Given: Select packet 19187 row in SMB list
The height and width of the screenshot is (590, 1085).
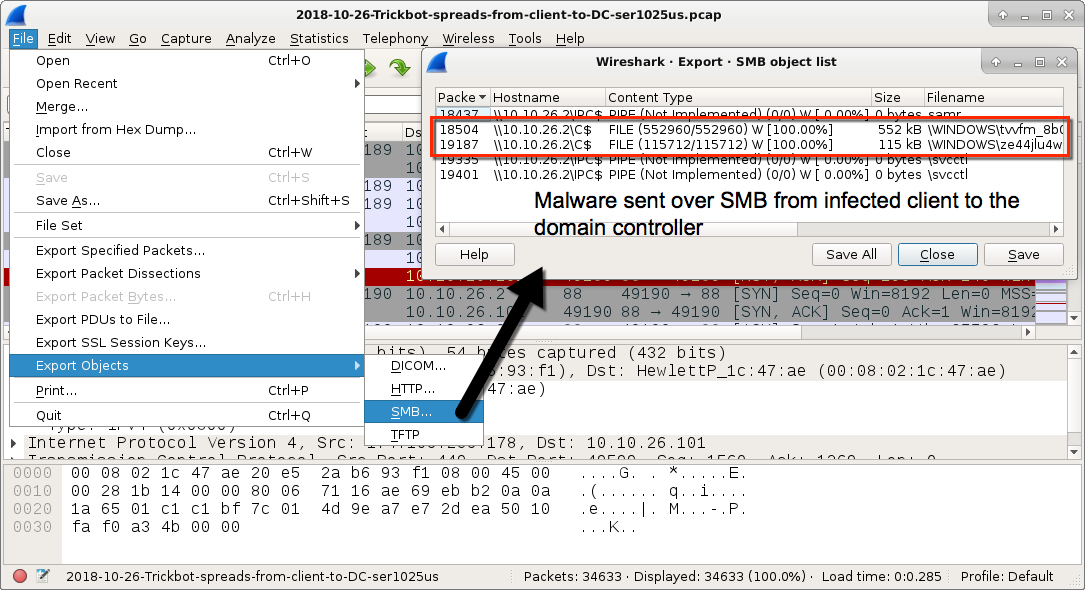Looking at the screenshot, I should 749,145.
